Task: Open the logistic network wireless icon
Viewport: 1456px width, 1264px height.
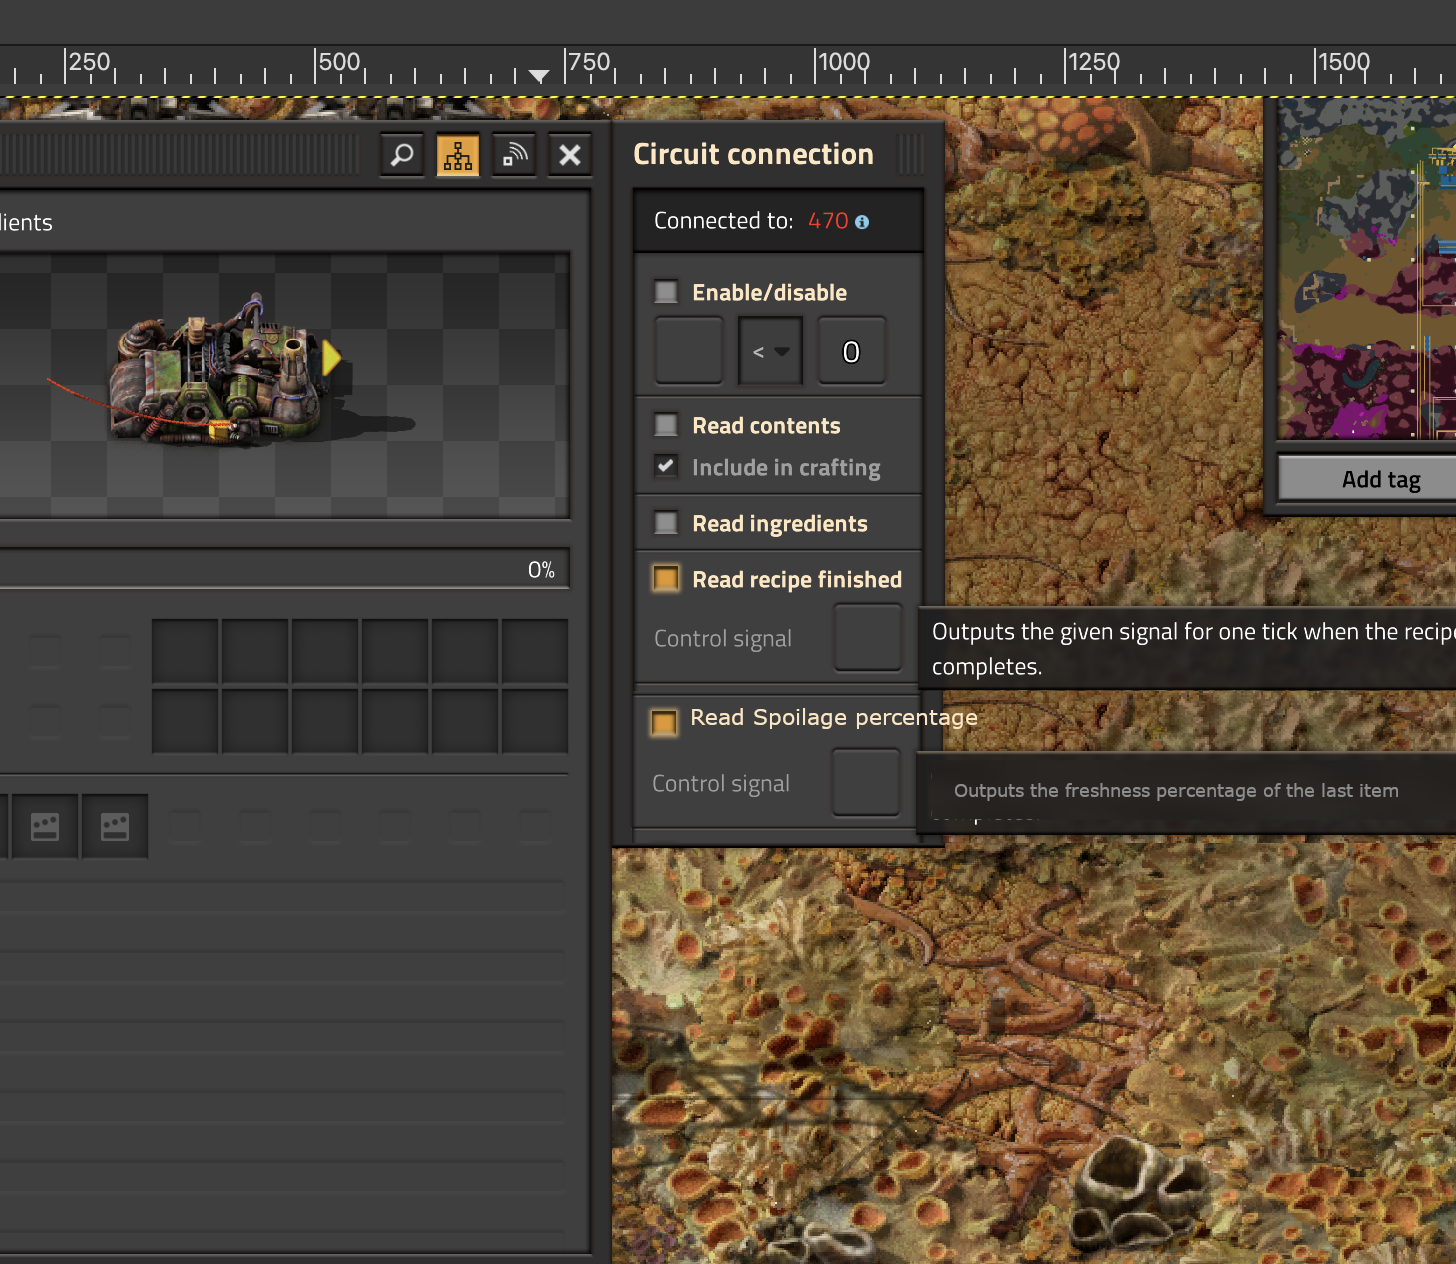Action: (514, 155)
